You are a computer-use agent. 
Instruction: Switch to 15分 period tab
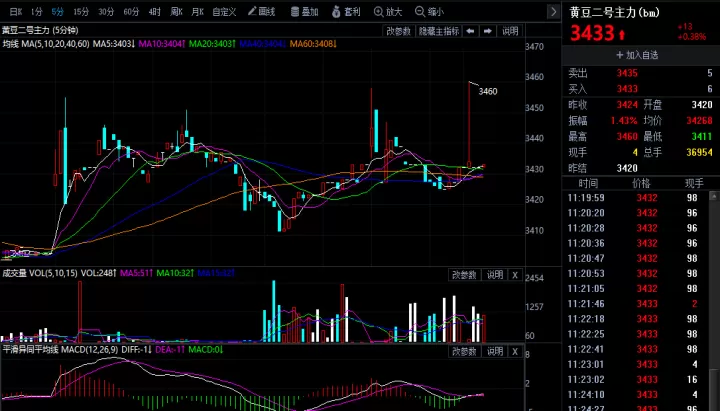tap(81, 11)
